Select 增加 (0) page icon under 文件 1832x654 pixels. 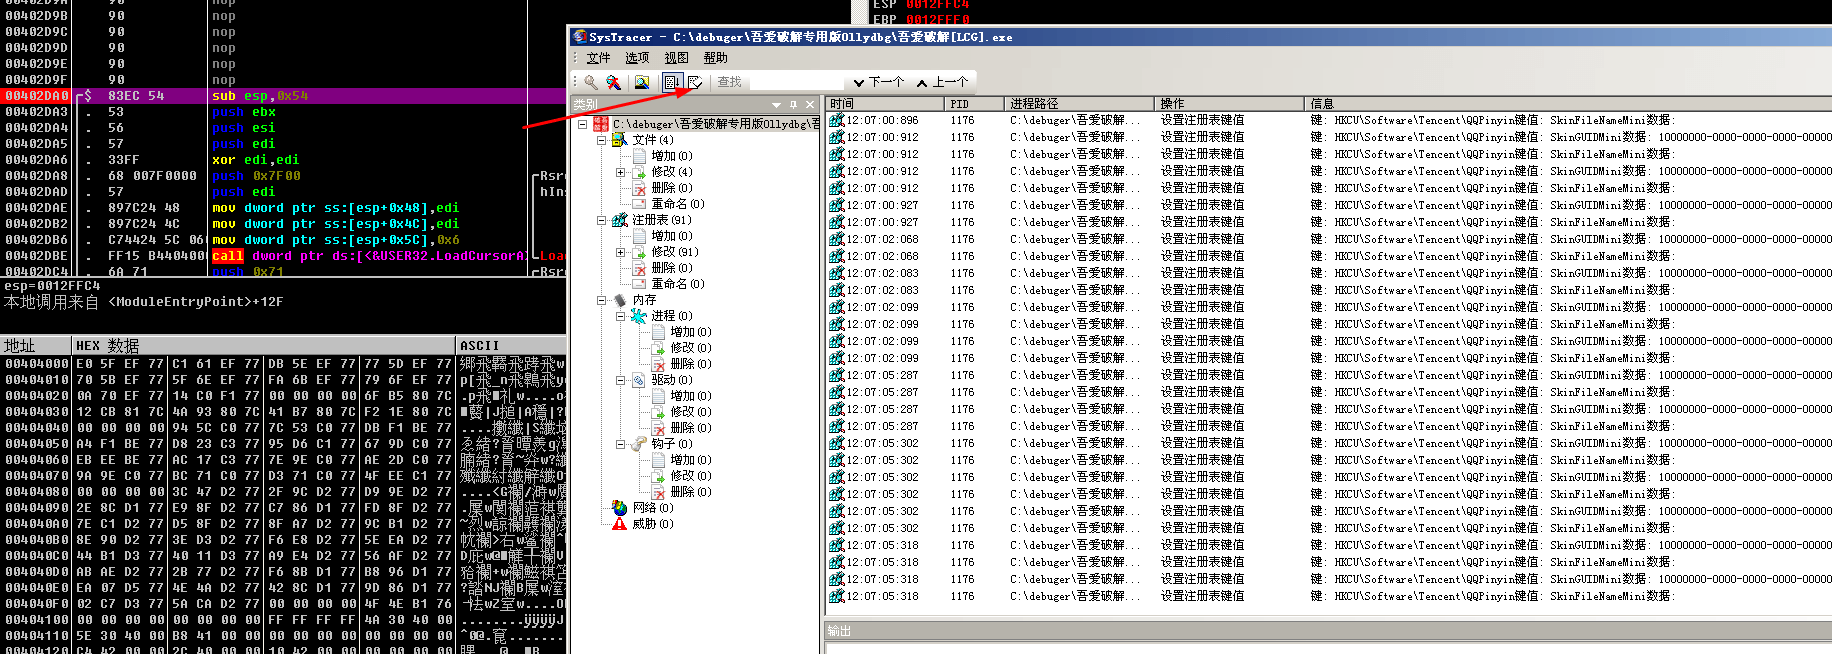point(640,156)
